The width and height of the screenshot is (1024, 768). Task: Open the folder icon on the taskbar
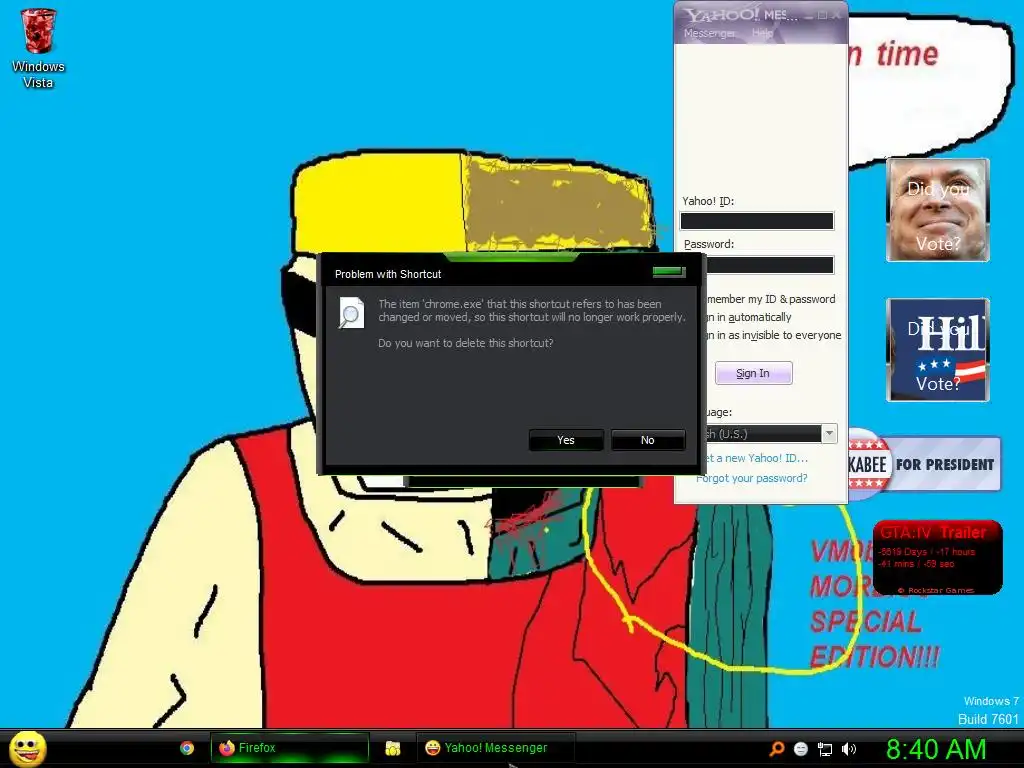click(x=392, y=748)
